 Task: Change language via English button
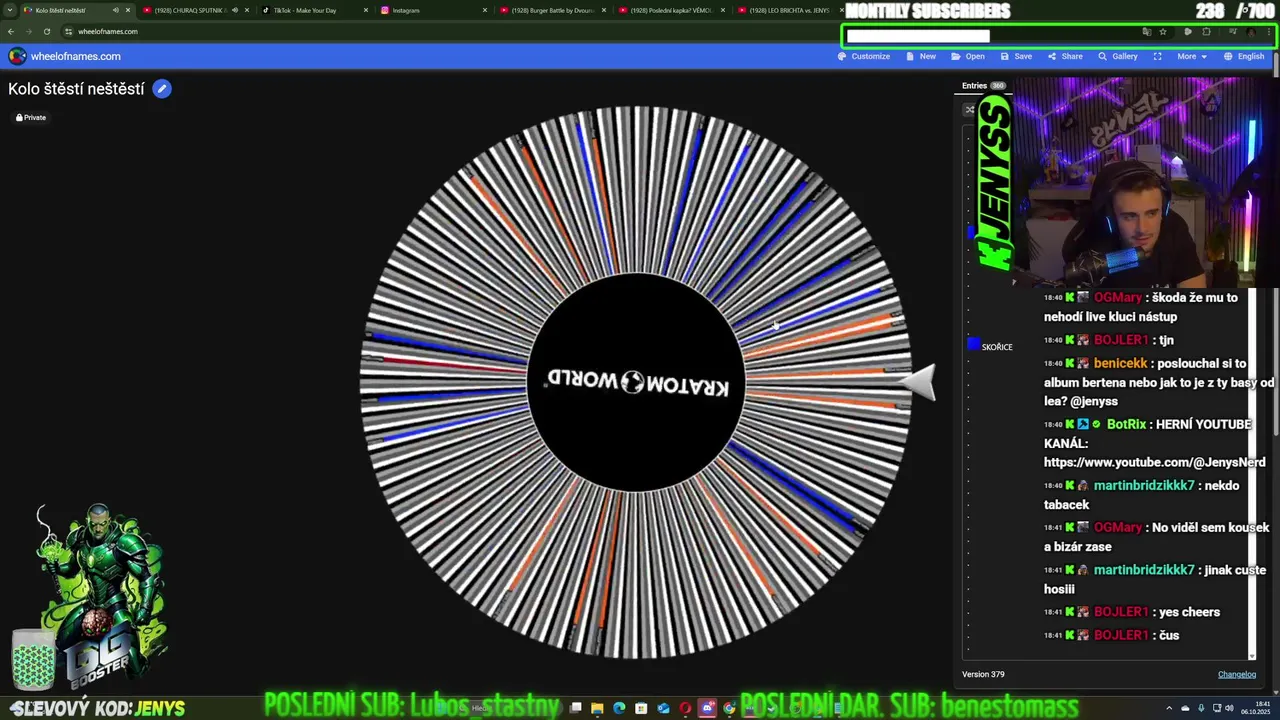1244,56
